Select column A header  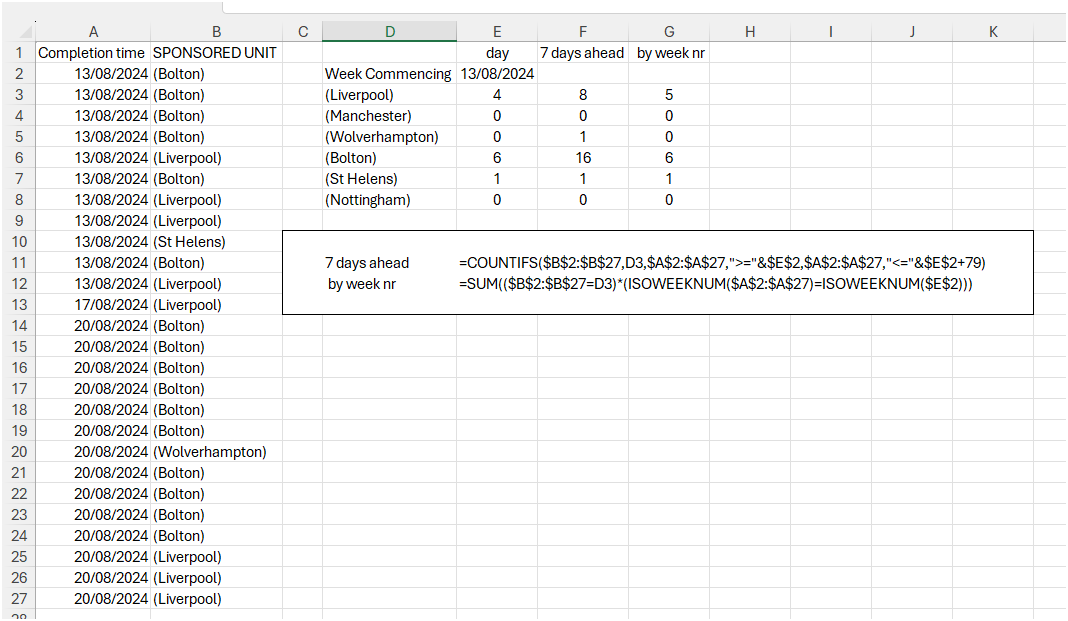93,31
